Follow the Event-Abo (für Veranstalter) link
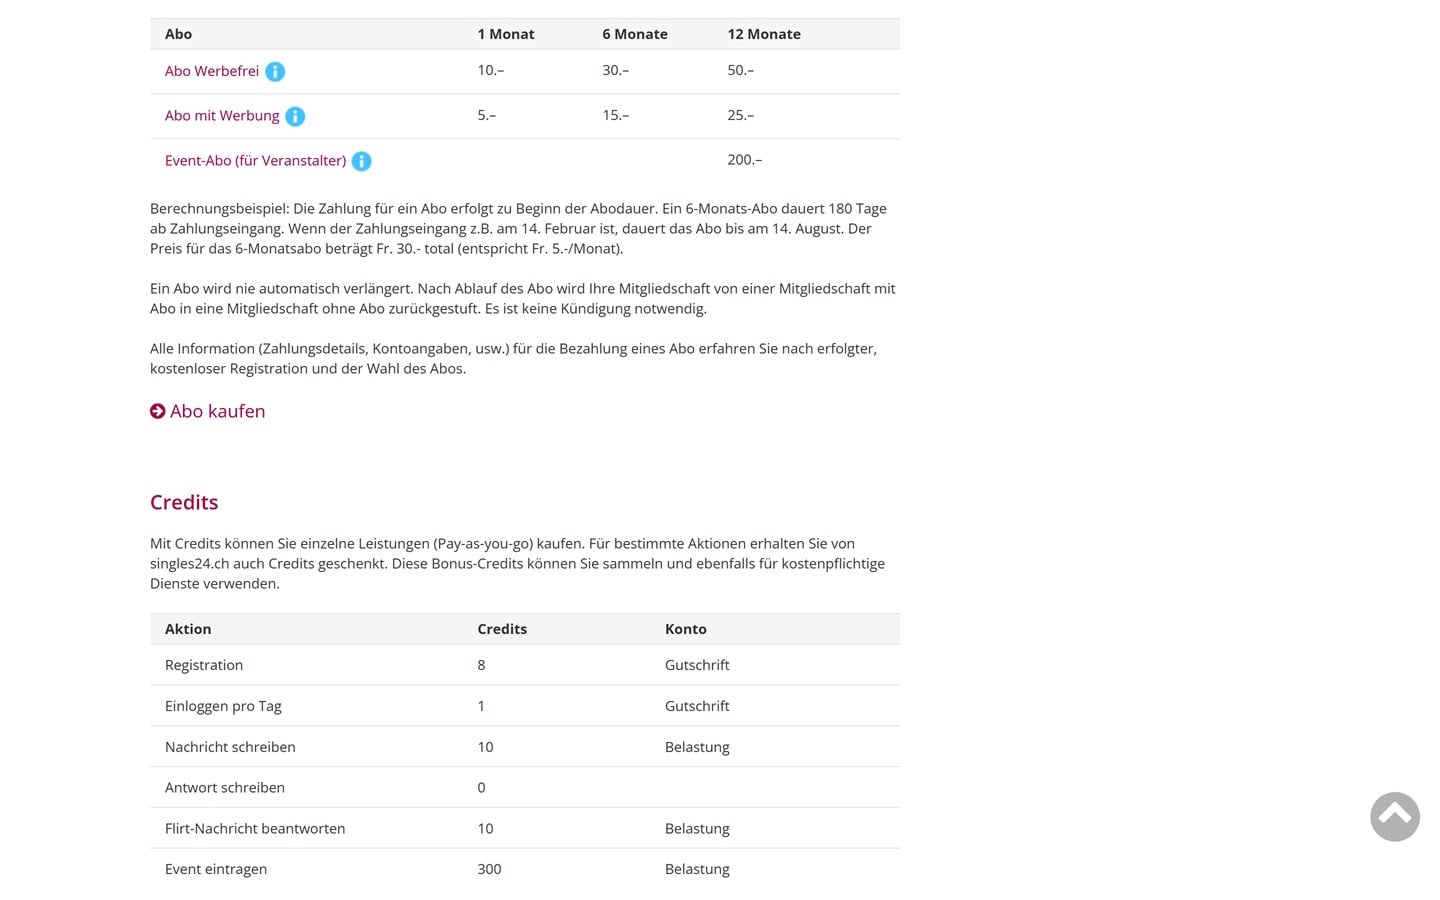The width and height of the screenshot is (1440, 900). [255, 160]
